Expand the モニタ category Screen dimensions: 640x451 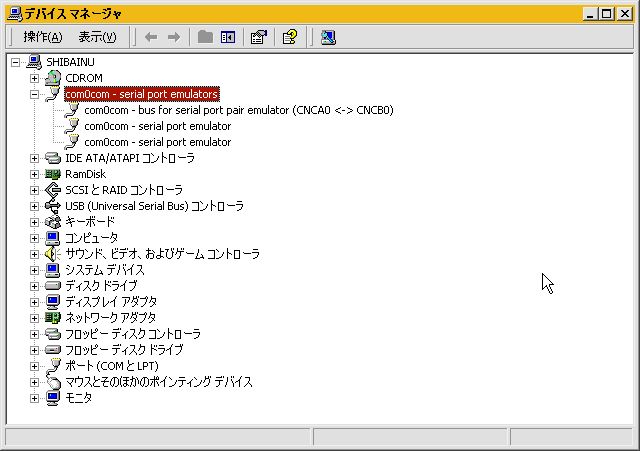[x=34, y=398]
